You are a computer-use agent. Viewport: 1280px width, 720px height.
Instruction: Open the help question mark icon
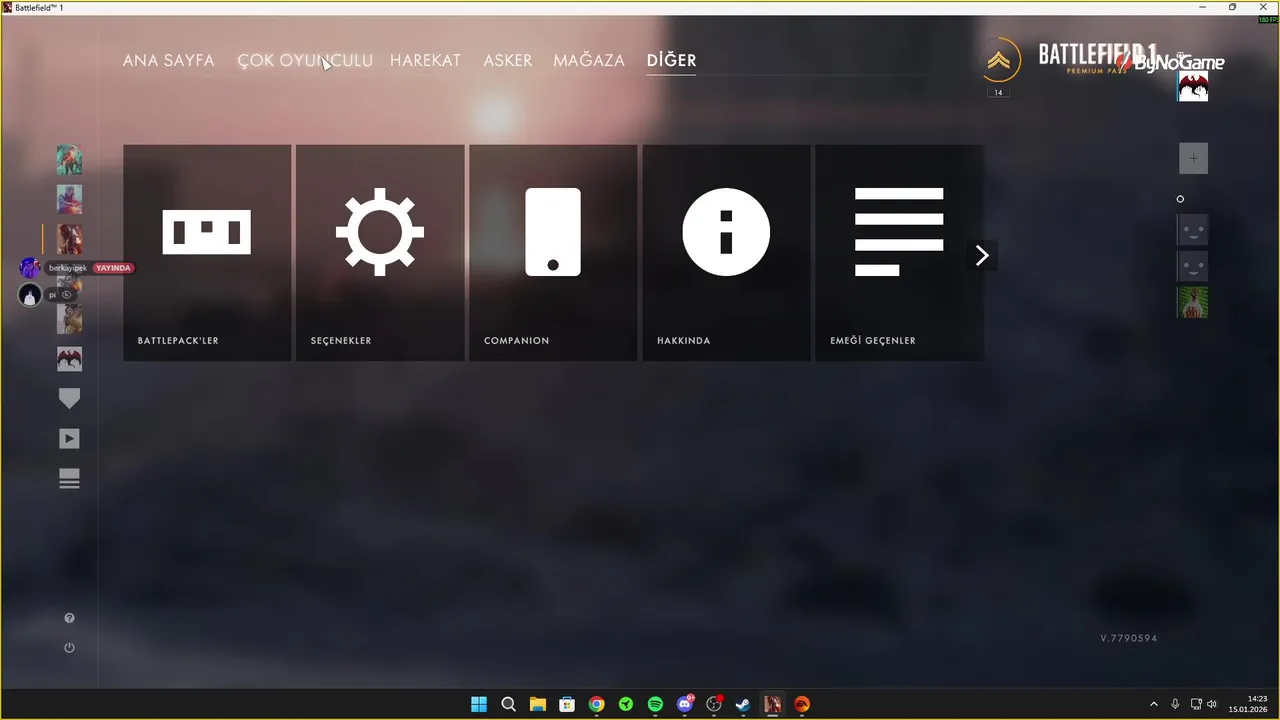pos(69,618)
